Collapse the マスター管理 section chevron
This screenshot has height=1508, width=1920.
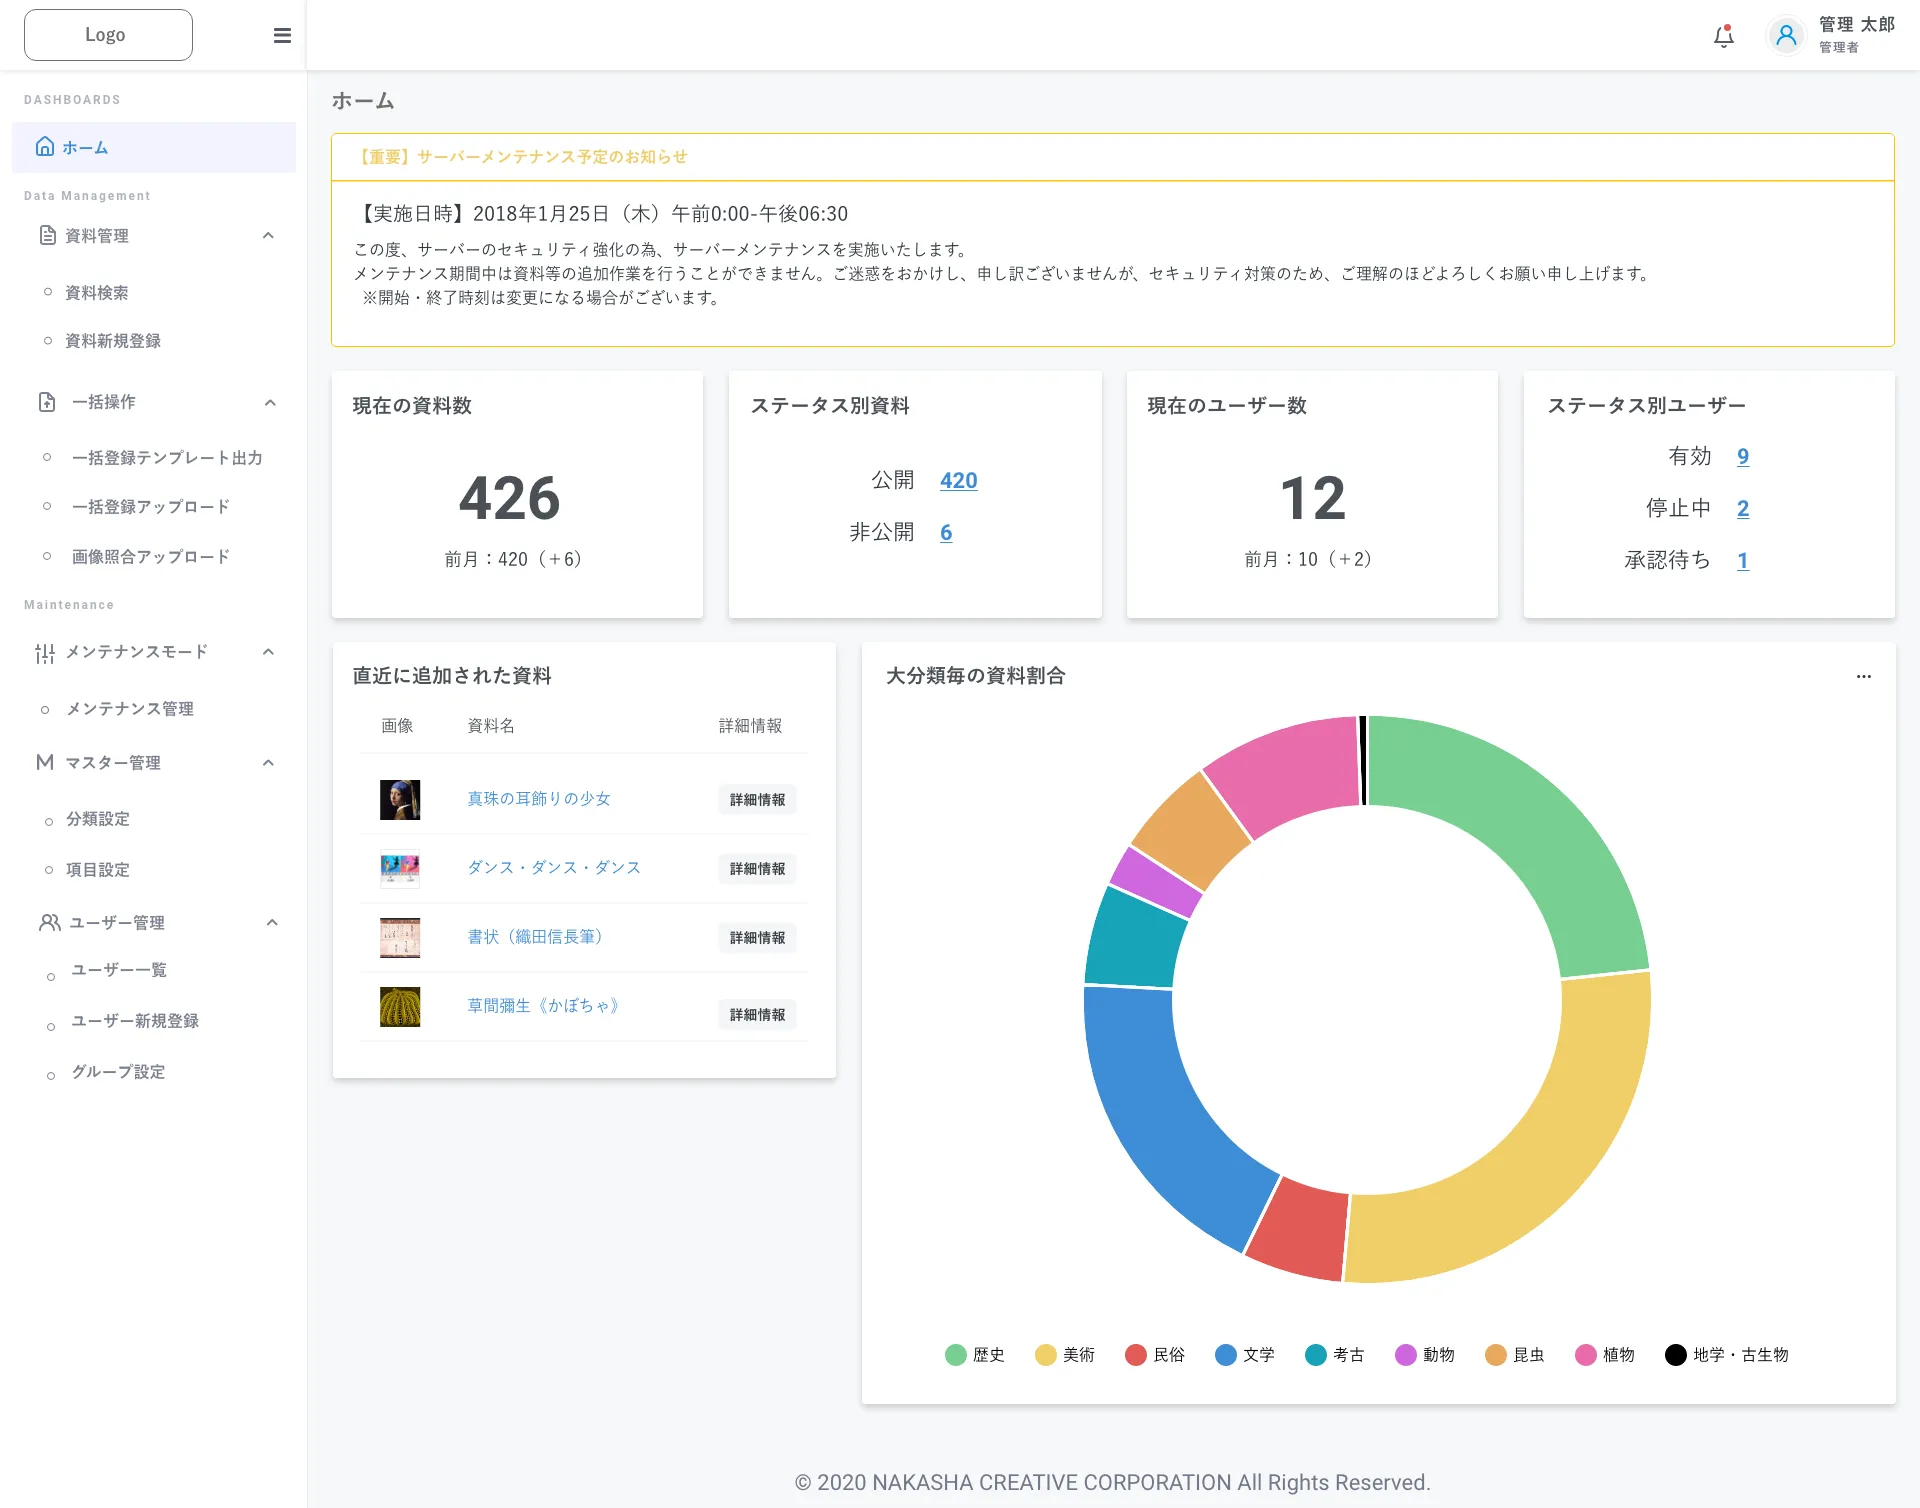click(x=268, y=763)
